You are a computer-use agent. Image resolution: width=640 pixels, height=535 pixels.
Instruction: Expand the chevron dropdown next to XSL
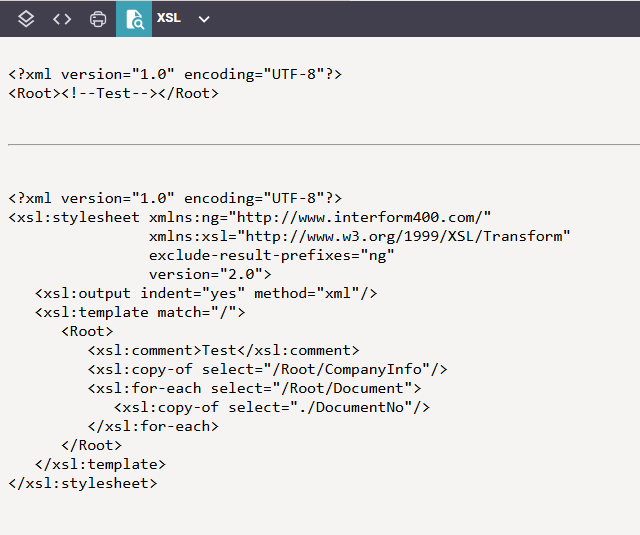(204, 19)
